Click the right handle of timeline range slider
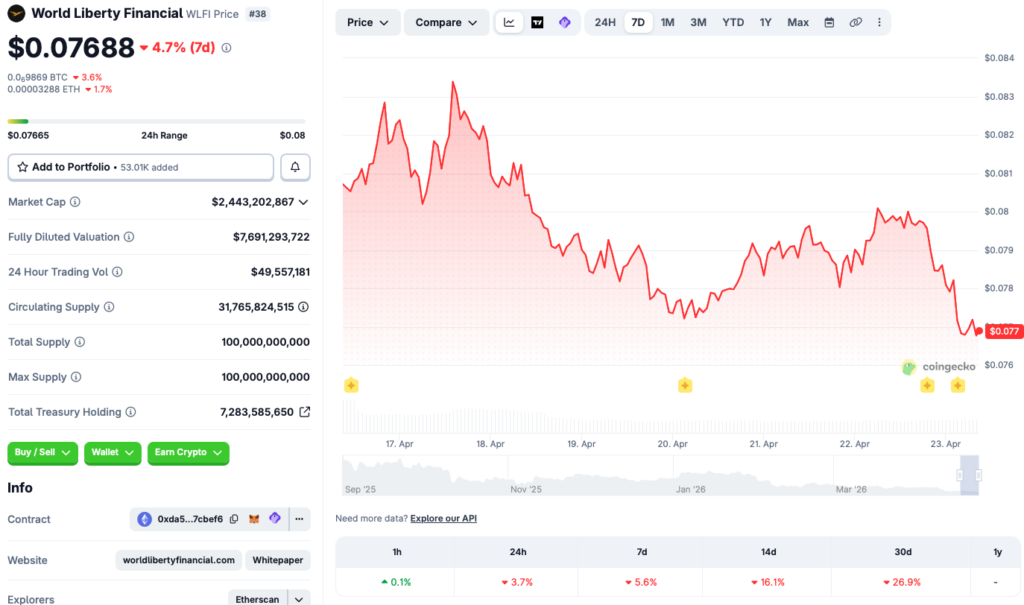This screenshot has width=1024, height=605. [x=979, y=475]
